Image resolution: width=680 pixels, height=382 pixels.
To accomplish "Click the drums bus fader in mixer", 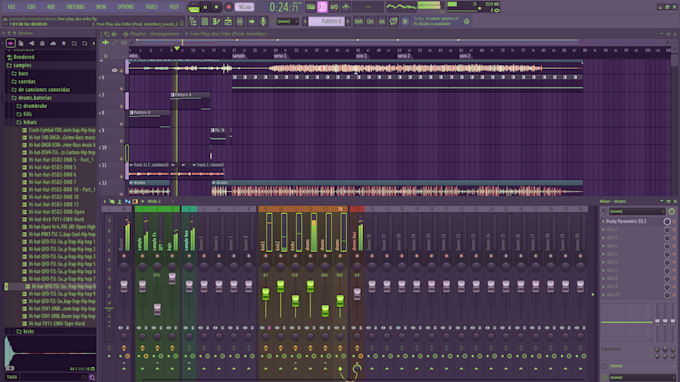I will tap(357, 294).
